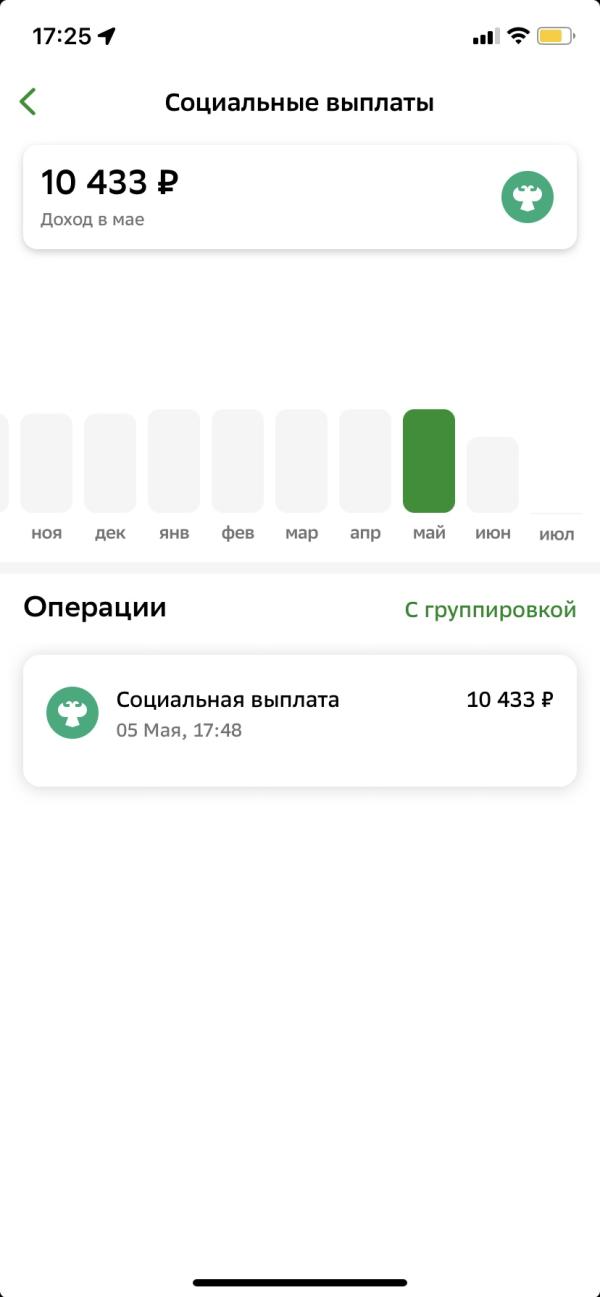
Task: Open the Социальная выплата operation entry
Action: [x=300, y=720]
